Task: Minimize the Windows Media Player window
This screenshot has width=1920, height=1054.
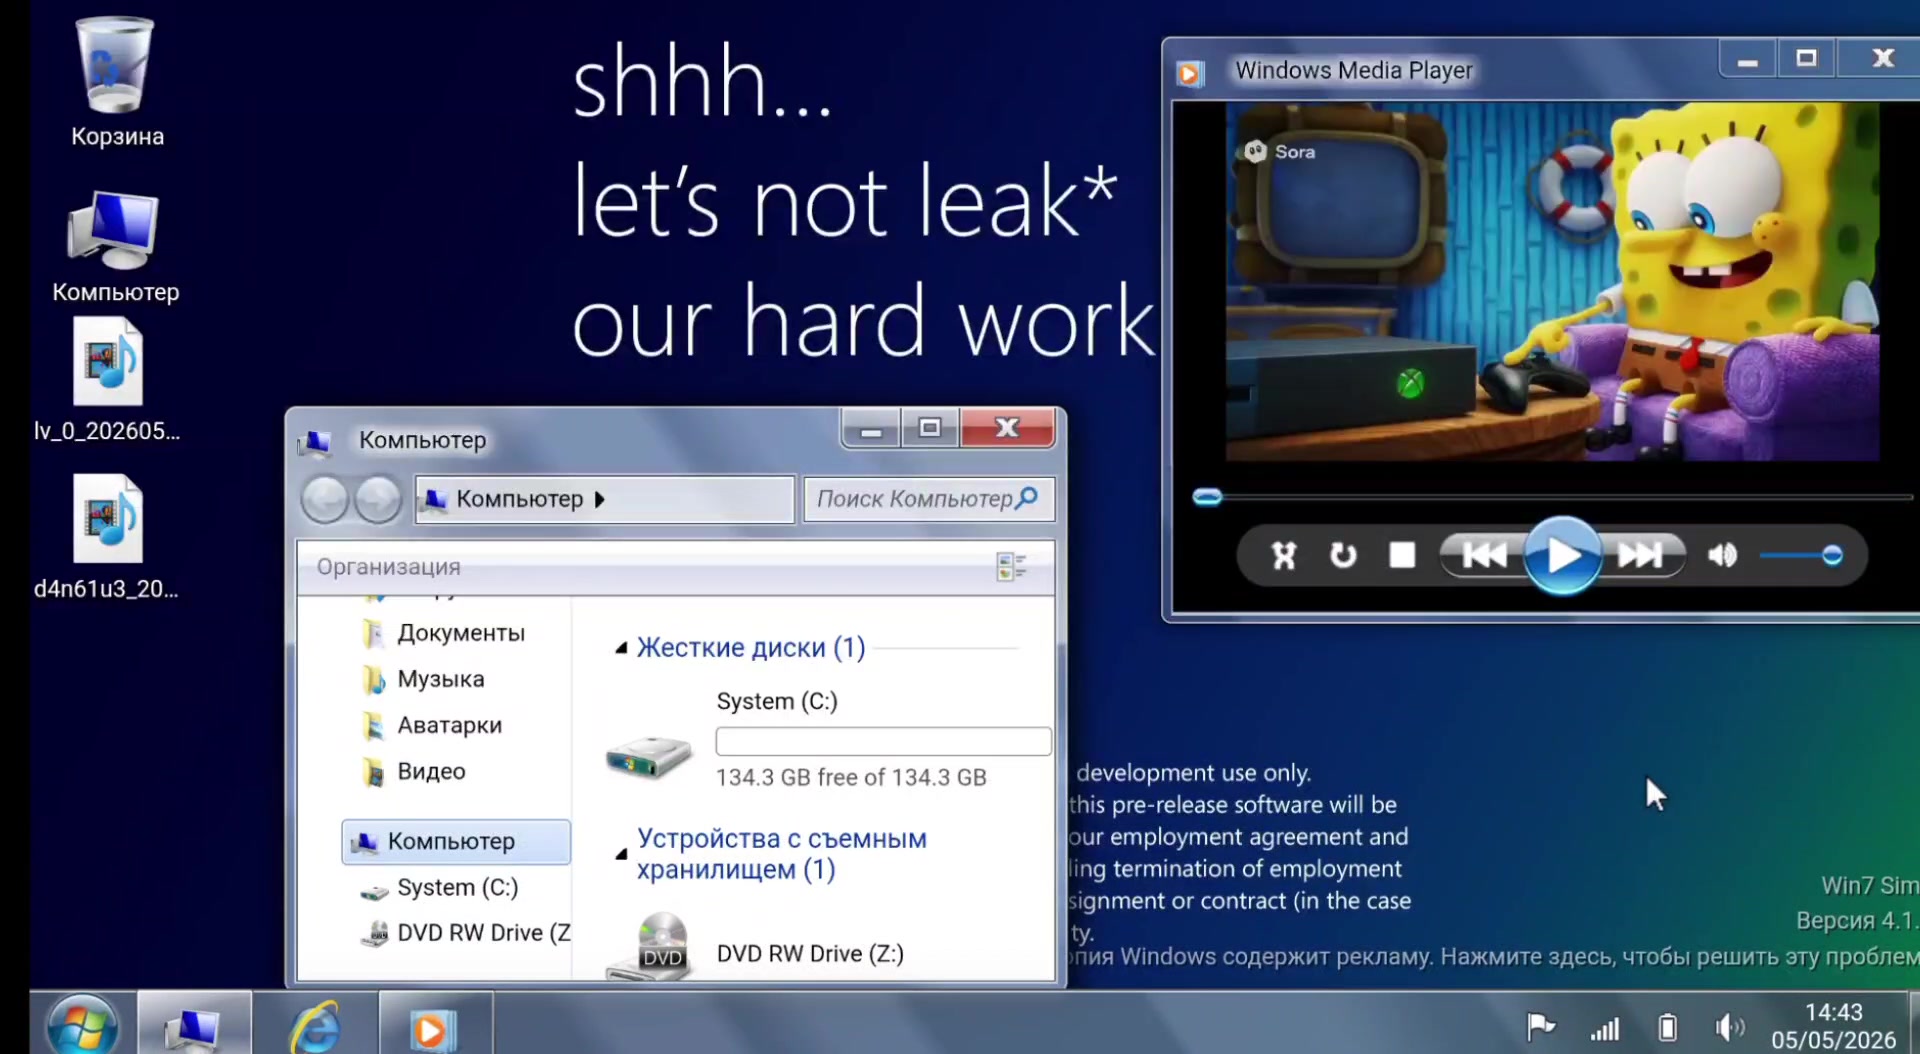Action: pos(1747,60)
